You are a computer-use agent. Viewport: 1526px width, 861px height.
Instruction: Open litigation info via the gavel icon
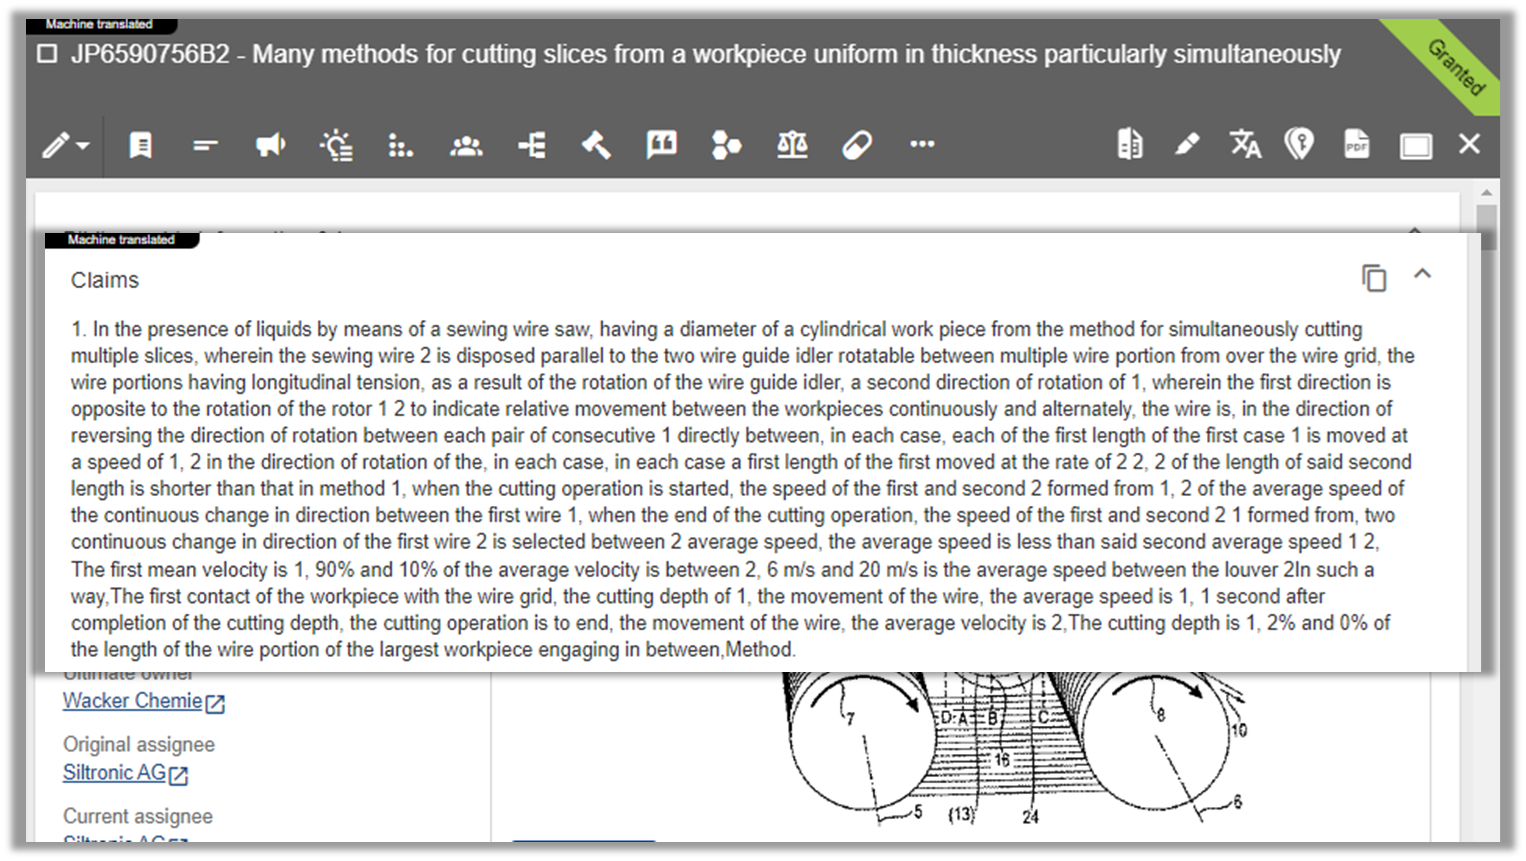pyautogui.click(x=596, y=145)
